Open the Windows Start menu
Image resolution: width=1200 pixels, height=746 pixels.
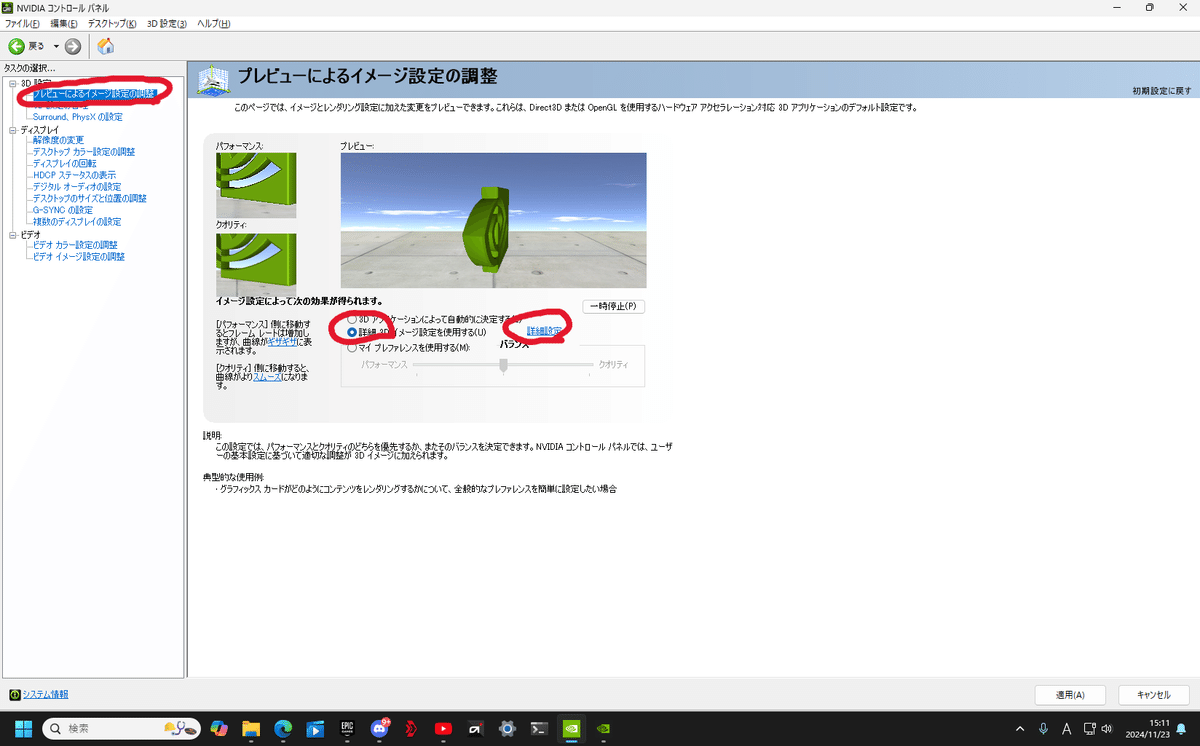[22, 729]
